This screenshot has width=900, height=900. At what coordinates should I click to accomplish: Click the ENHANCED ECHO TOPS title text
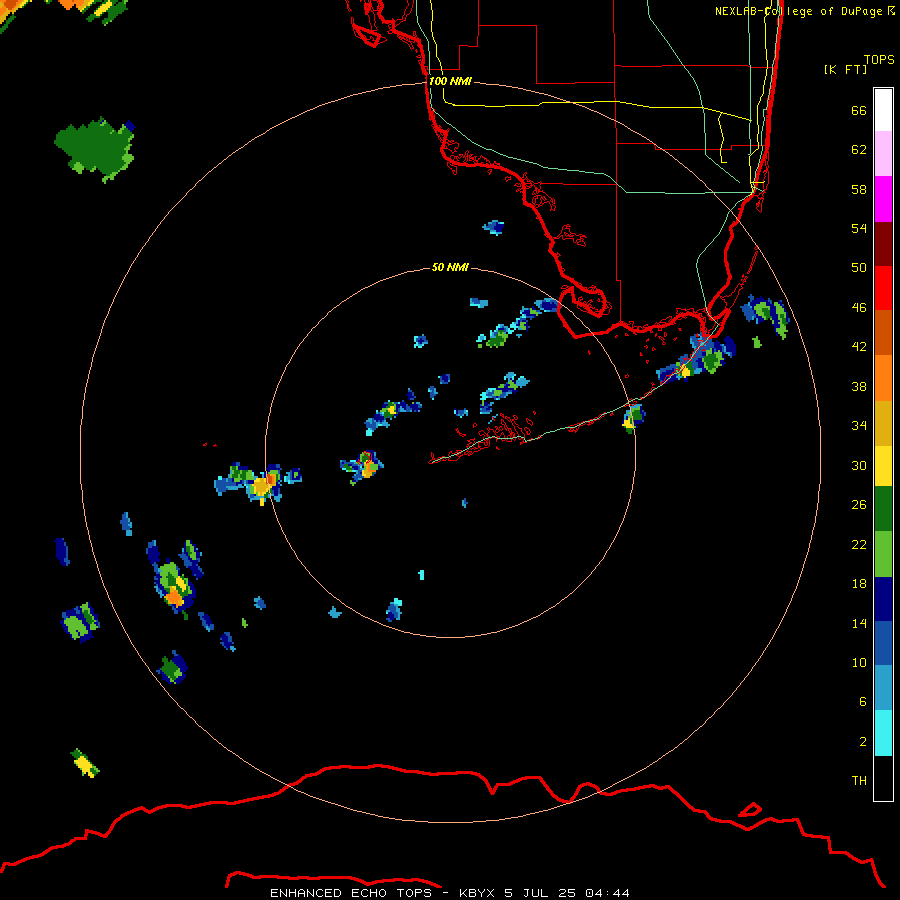(x=351, y=893)
